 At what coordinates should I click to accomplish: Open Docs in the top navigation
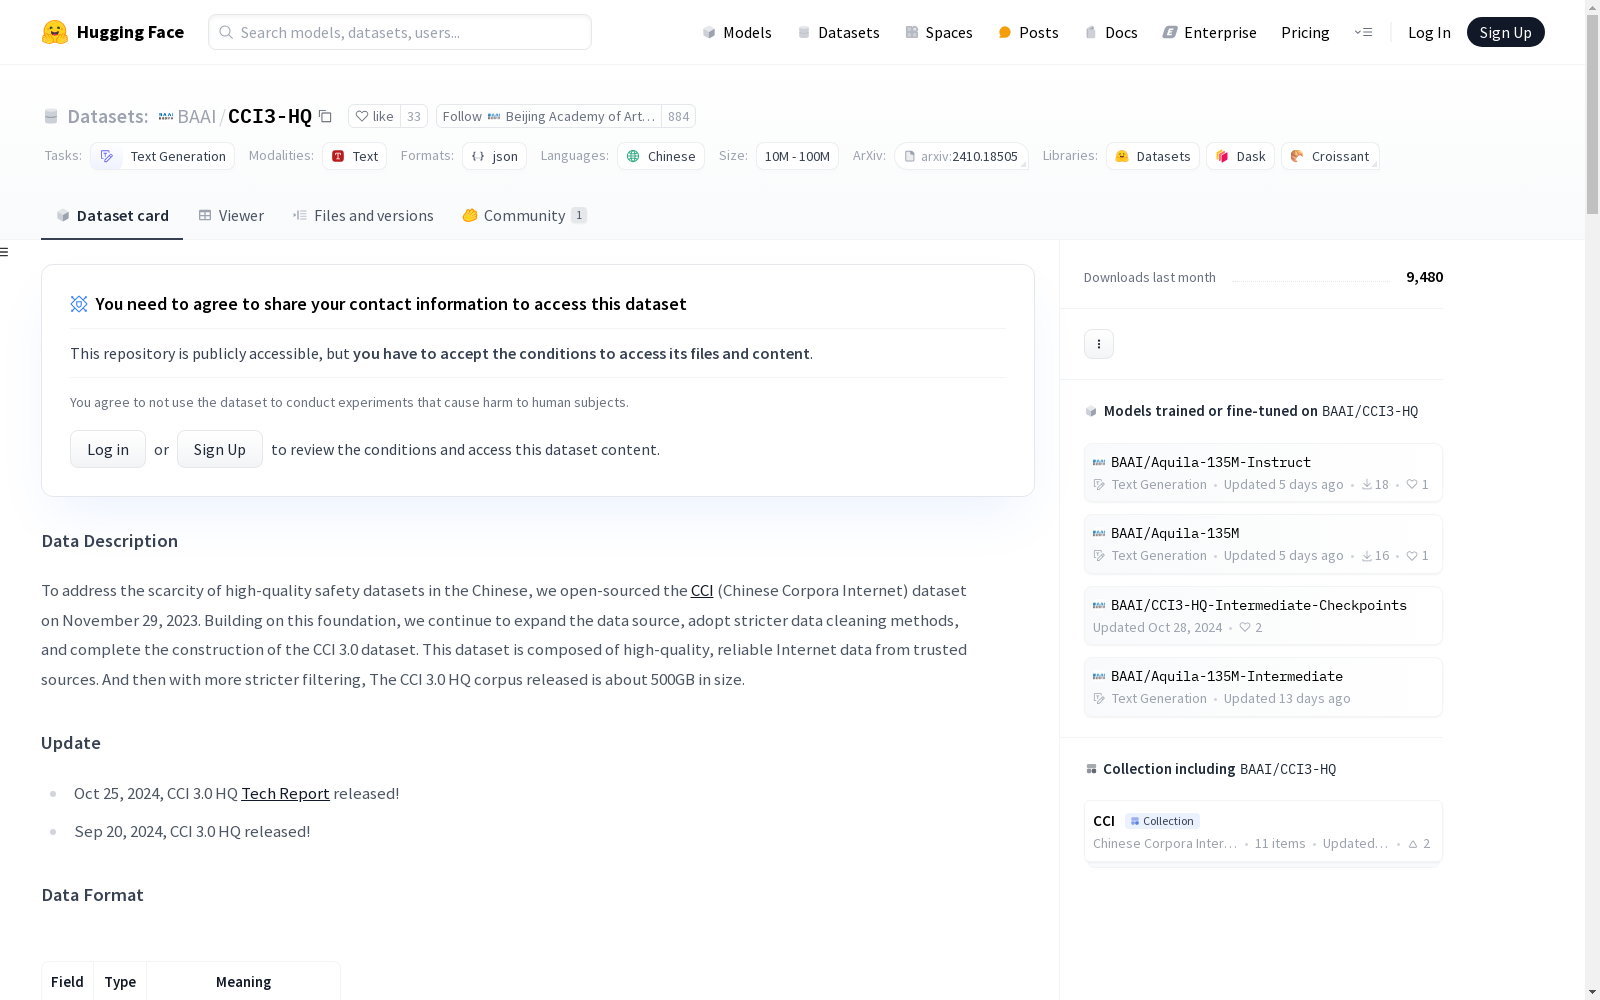click(1111, 32)
